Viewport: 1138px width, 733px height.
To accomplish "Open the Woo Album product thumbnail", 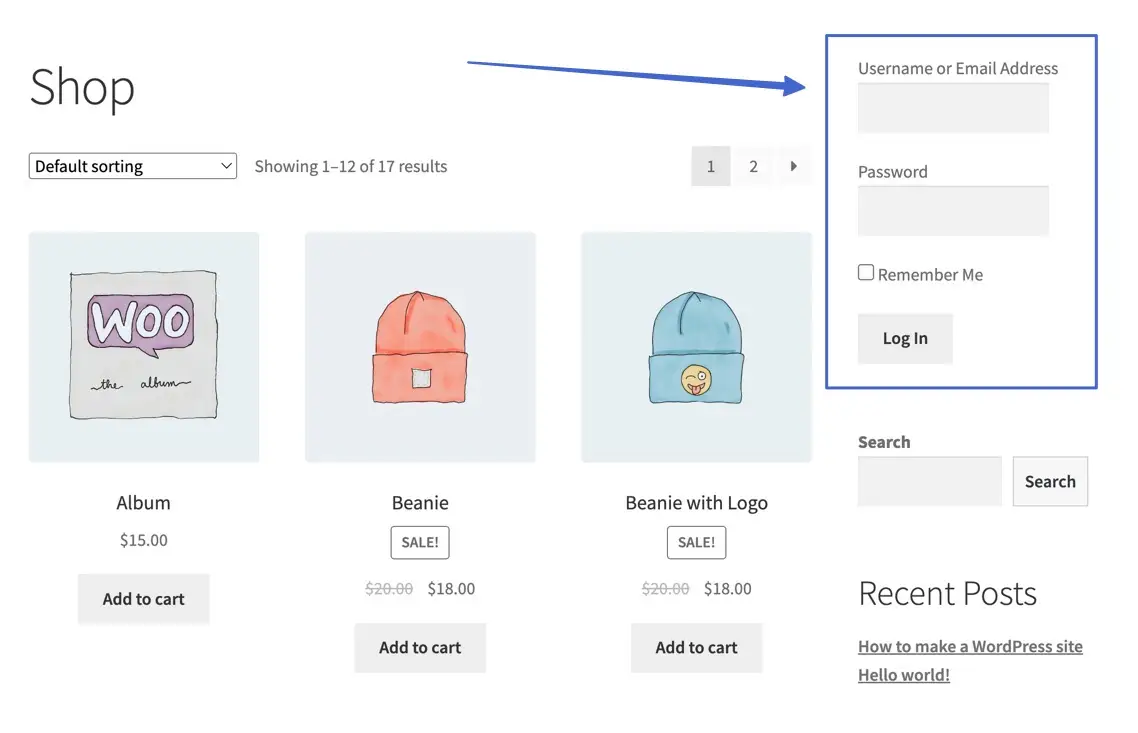I will (x=143, y=346).
